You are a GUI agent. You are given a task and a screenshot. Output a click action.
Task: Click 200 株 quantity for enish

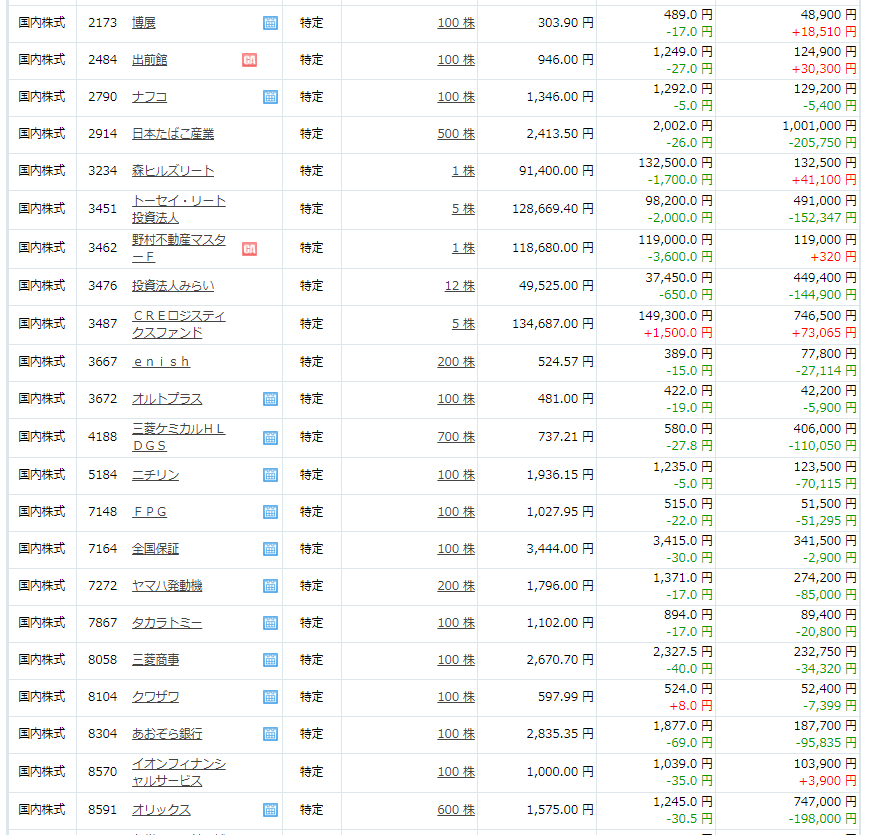point(456,362)
